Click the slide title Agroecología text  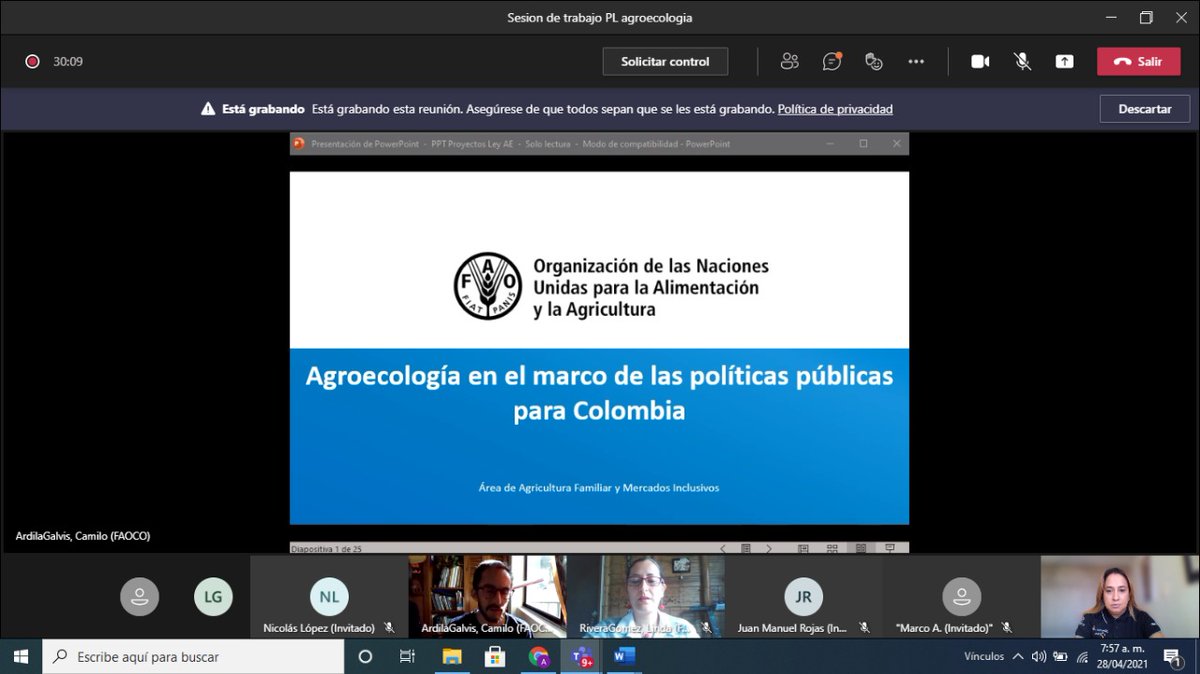(x=599, y=393)
